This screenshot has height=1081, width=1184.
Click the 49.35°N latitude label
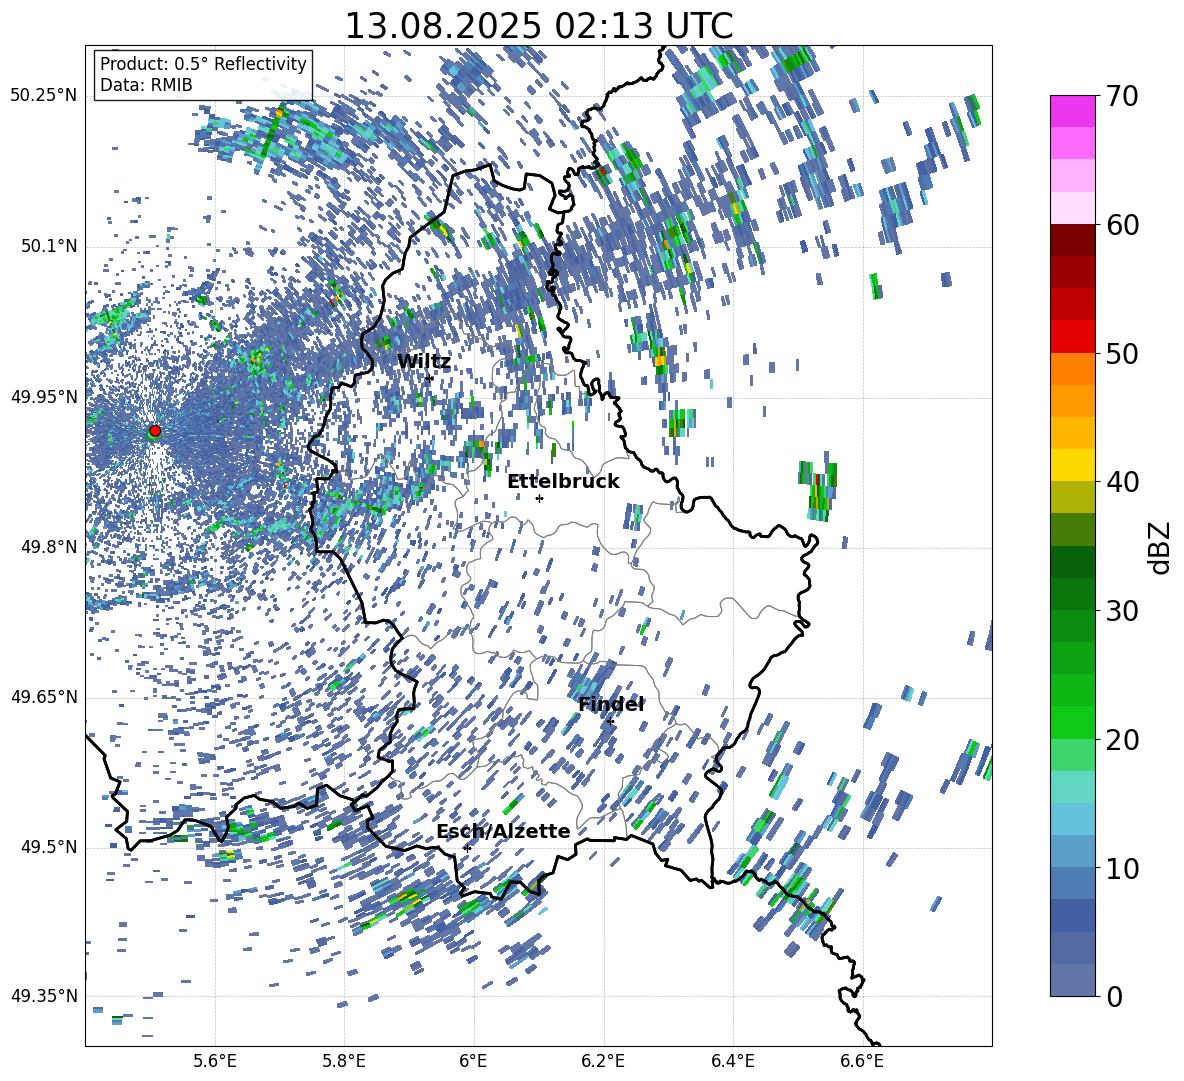click(x=44, y=996)
